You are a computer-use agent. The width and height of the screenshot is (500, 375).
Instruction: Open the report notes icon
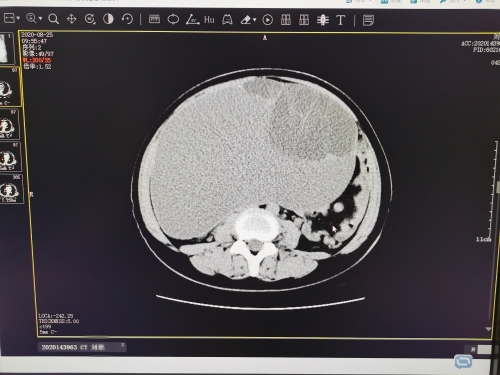point(368,20)
